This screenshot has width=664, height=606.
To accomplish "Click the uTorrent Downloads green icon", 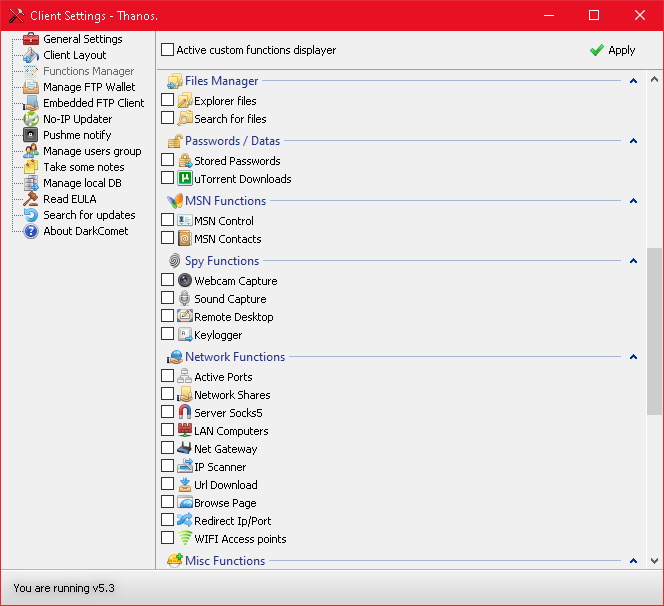I will [185, 179].
